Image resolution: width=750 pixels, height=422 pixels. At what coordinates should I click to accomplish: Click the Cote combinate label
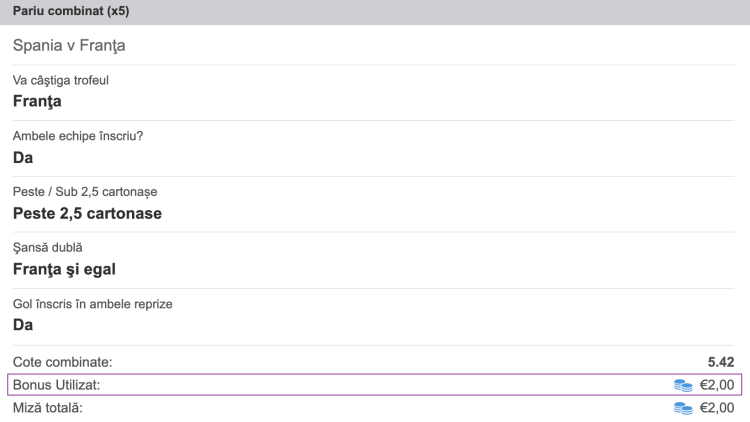tap(62, 362)
